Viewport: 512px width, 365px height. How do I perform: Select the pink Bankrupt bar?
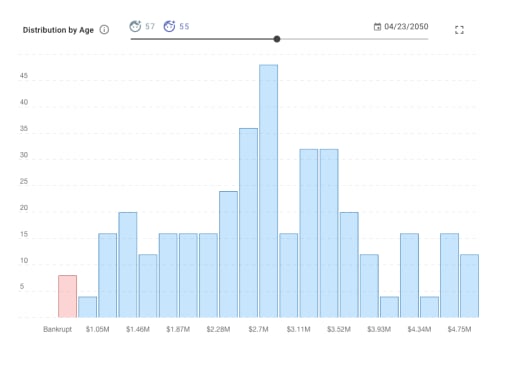(x=67, y=296)
